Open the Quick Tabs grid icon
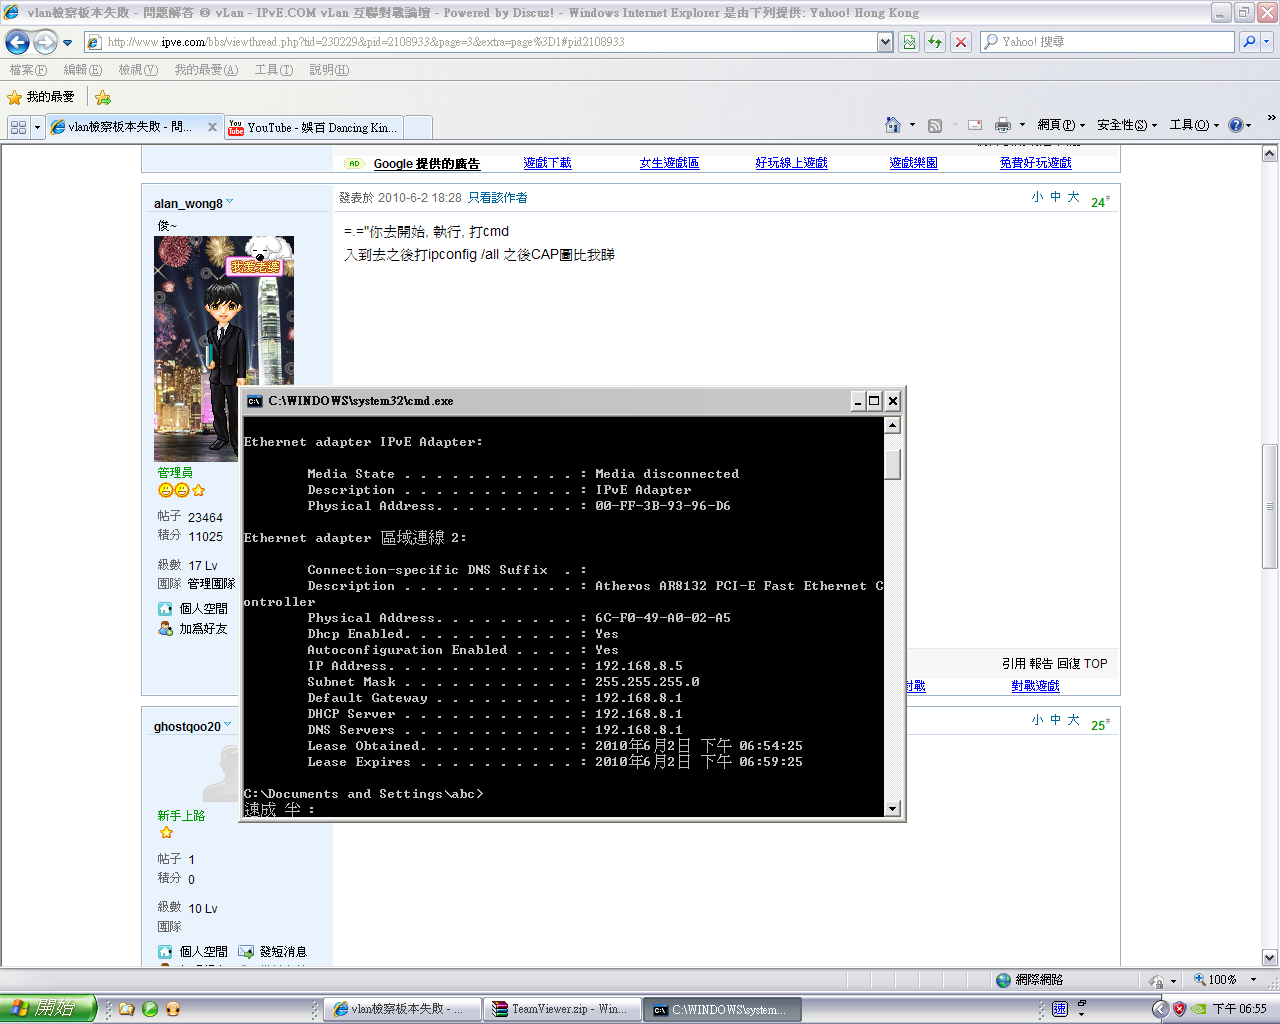This screenshot has height=1024, width=1280. (x=18, y=127)
